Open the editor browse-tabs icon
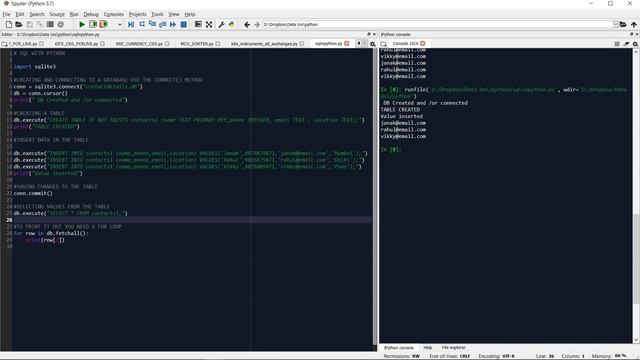The image size is (640, 360). click(x=4, y=44)
